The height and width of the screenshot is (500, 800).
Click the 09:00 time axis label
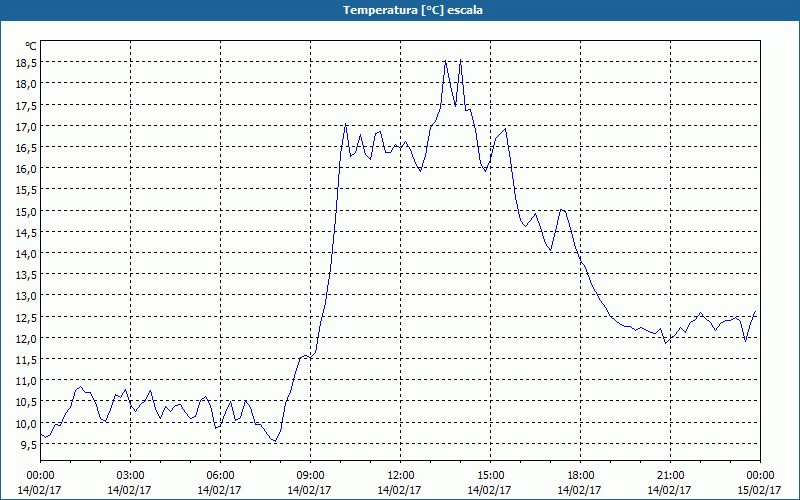(x=310, y=476)
